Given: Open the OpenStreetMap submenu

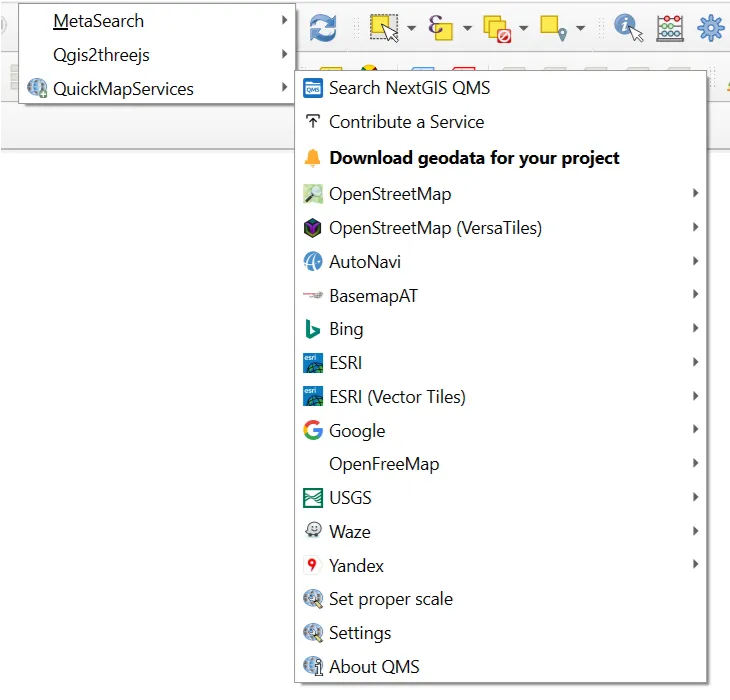Looking at the screenshot, I should click(501, 194).
